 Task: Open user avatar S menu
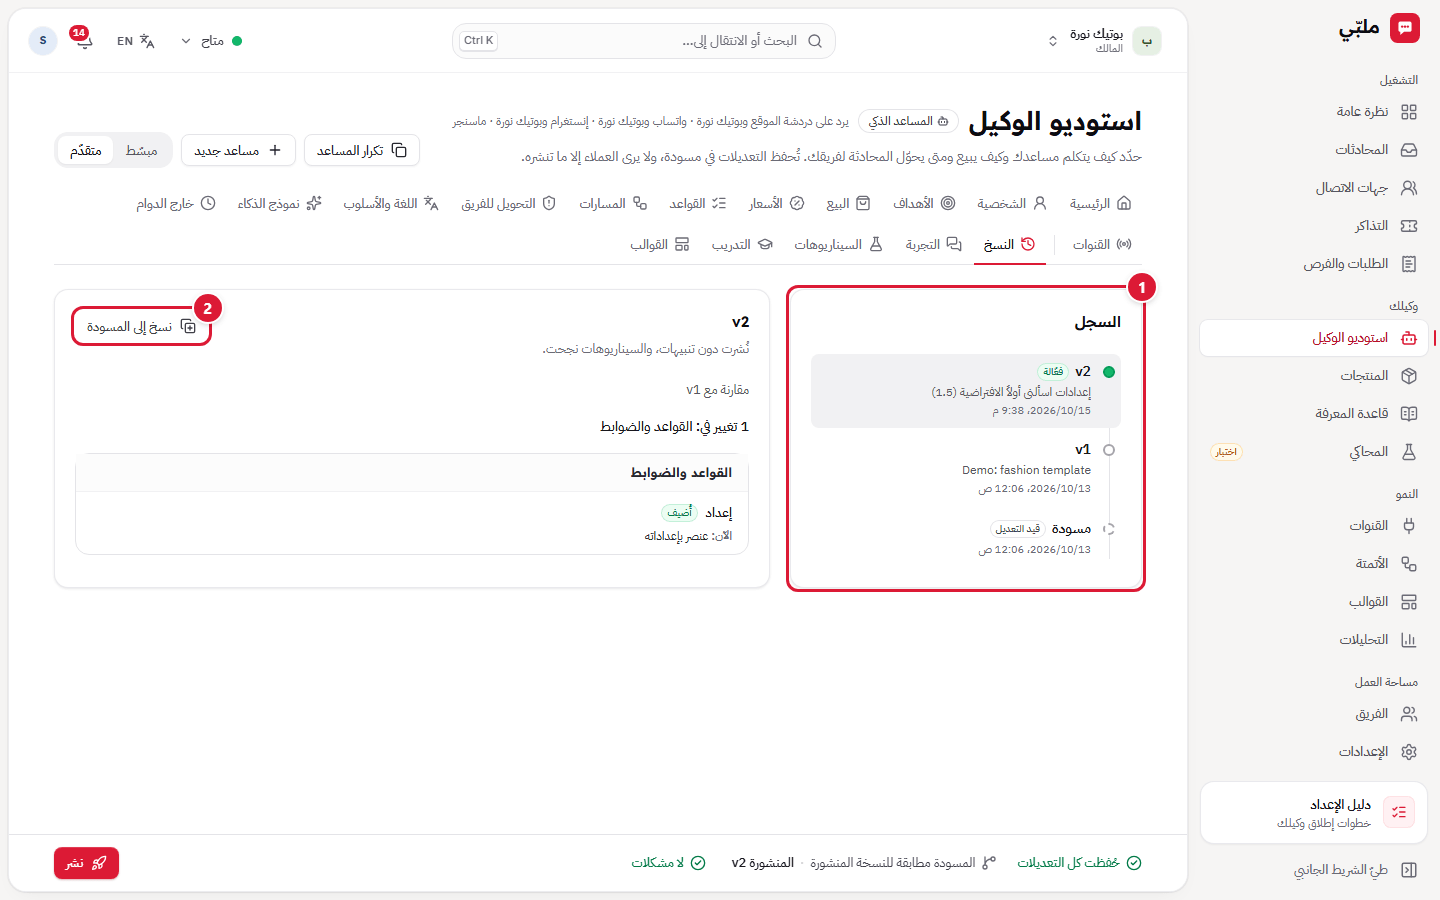pyautogui.click(x=43, y=41)
